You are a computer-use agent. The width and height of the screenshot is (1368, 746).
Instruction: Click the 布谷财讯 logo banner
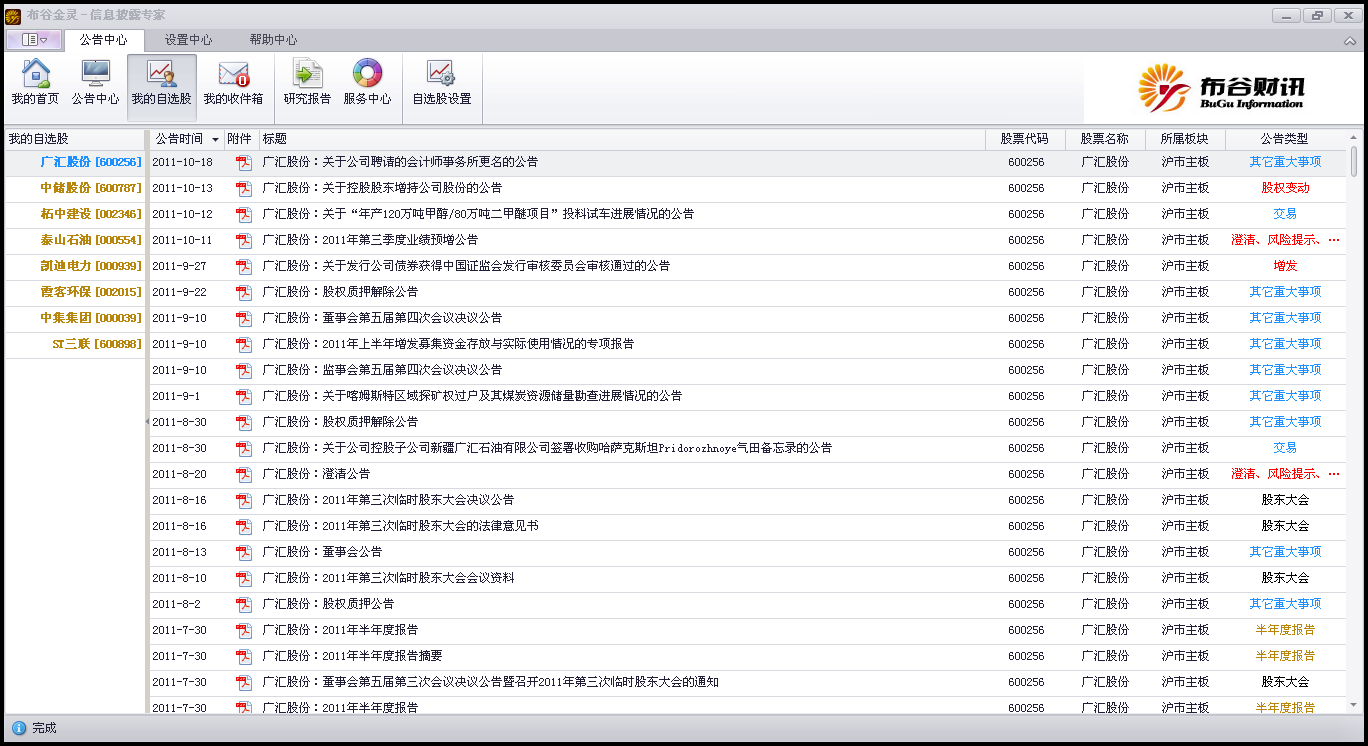point(1221,88)
